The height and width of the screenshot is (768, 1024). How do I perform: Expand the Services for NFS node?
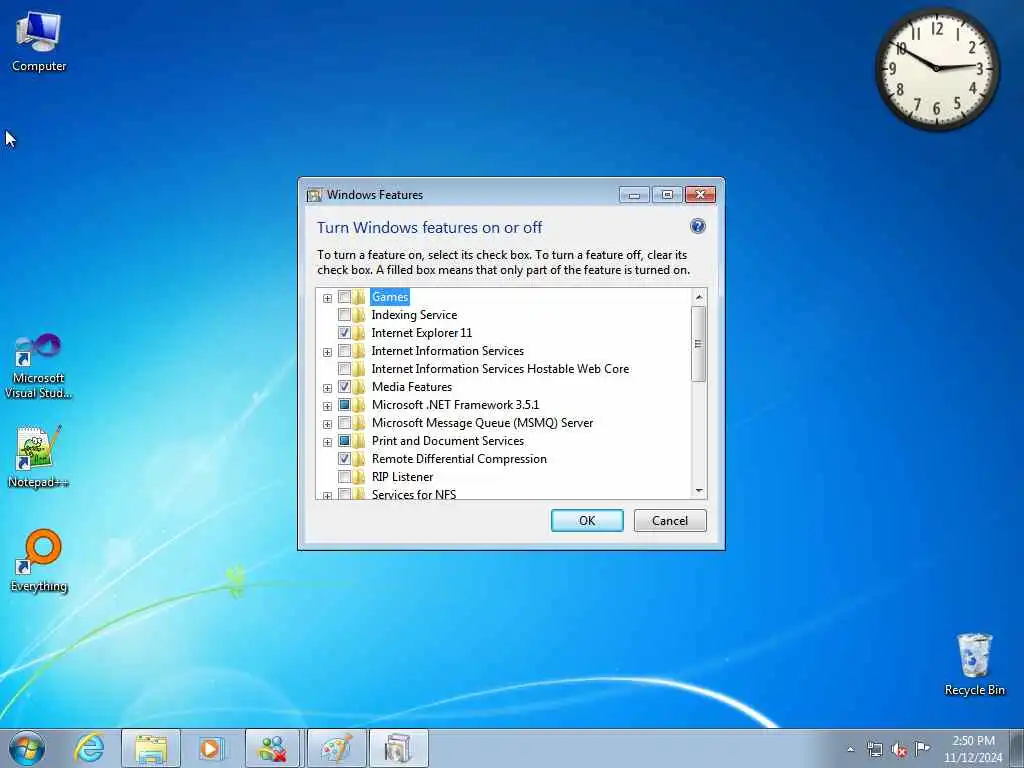point(327,496)
